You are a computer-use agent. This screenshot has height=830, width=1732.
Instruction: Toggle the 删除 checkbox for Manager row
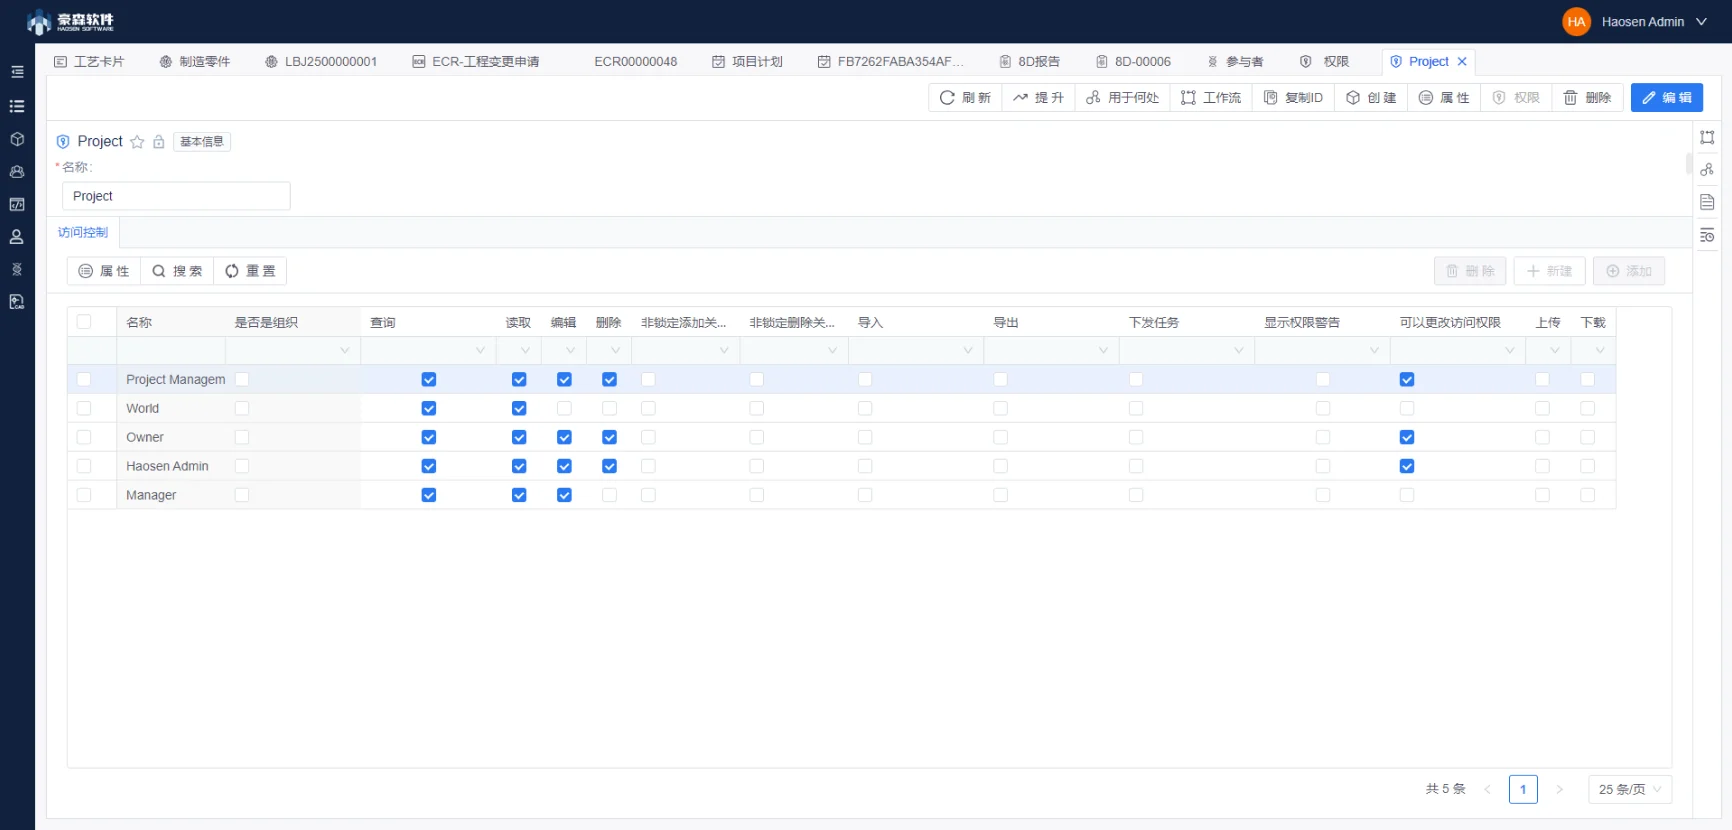click(x=609, y=495)
